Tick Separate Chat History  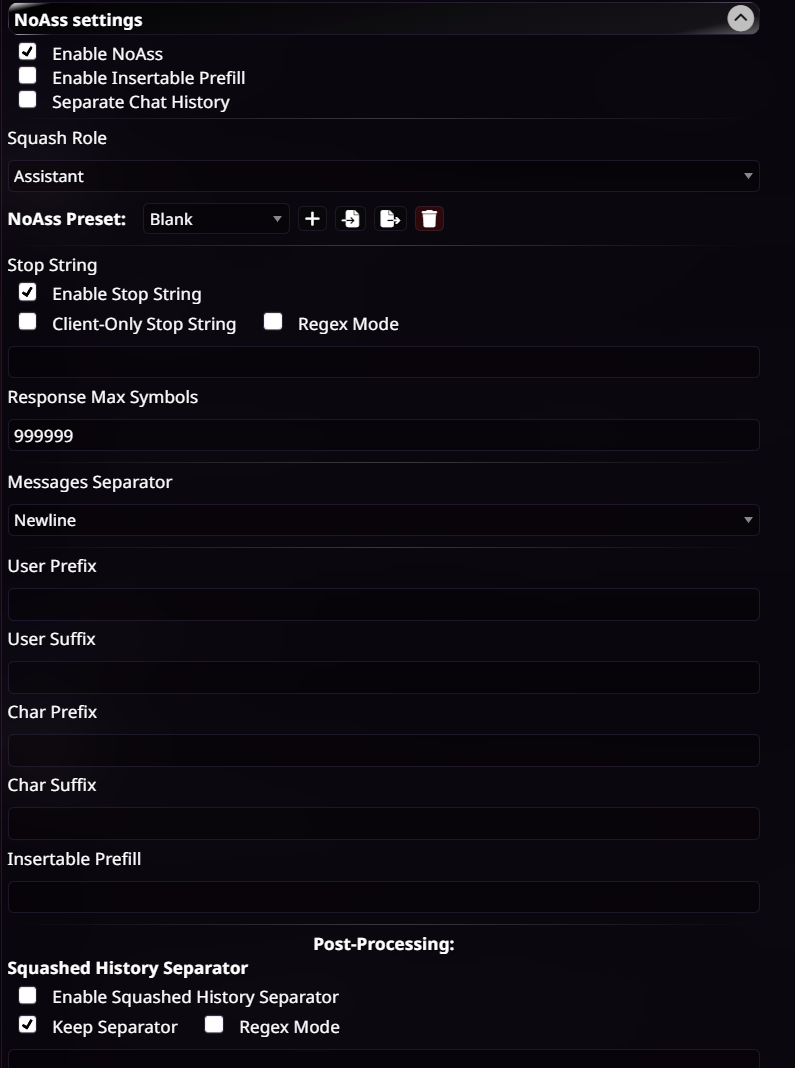coord(27,99)
